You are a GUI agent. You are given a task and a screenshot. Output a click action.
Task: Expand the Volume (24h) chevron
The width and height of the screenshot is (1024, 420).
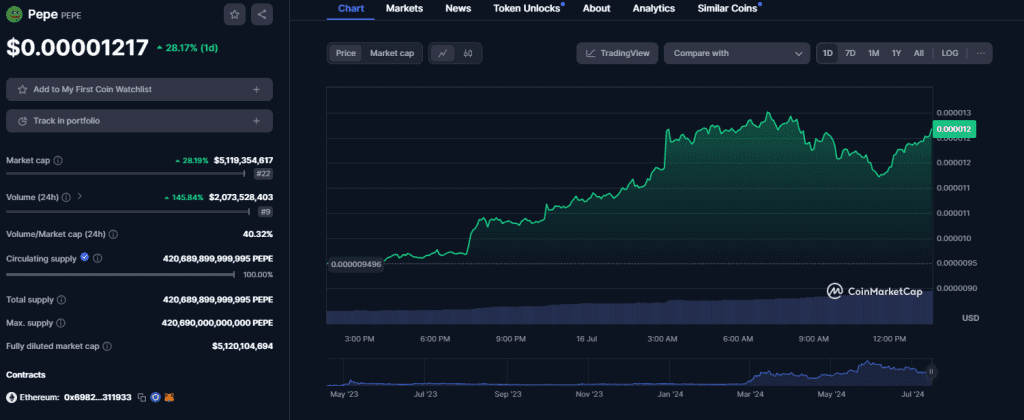click(x=79, y=197)
